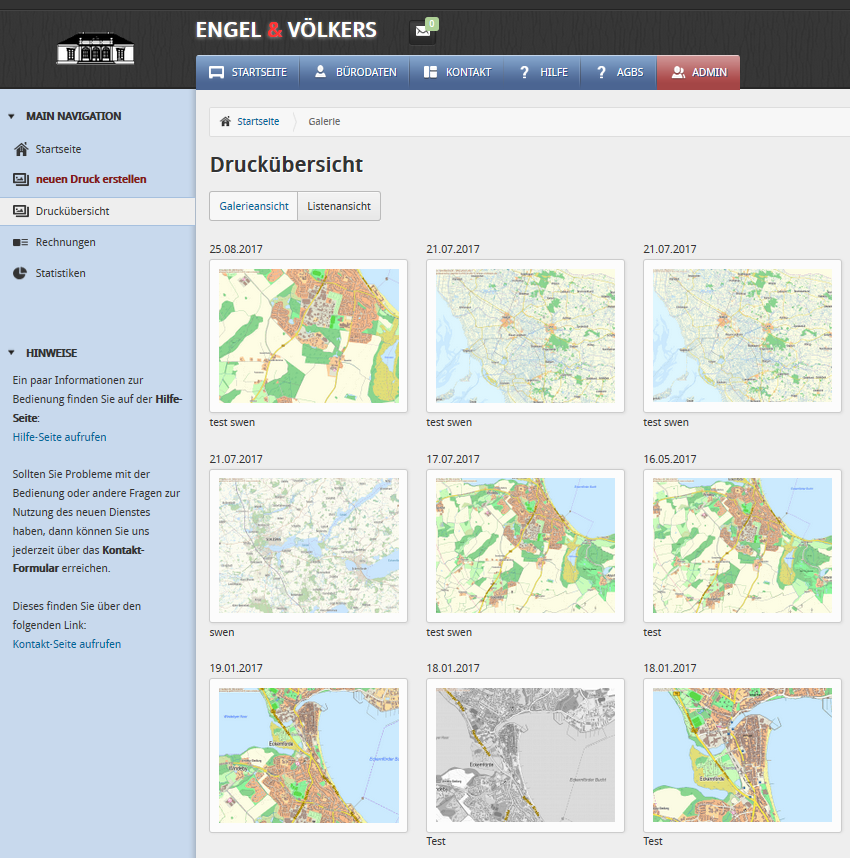Go to Kontakt in top navigation
850x858 pixels.
(x=457, y=72)
